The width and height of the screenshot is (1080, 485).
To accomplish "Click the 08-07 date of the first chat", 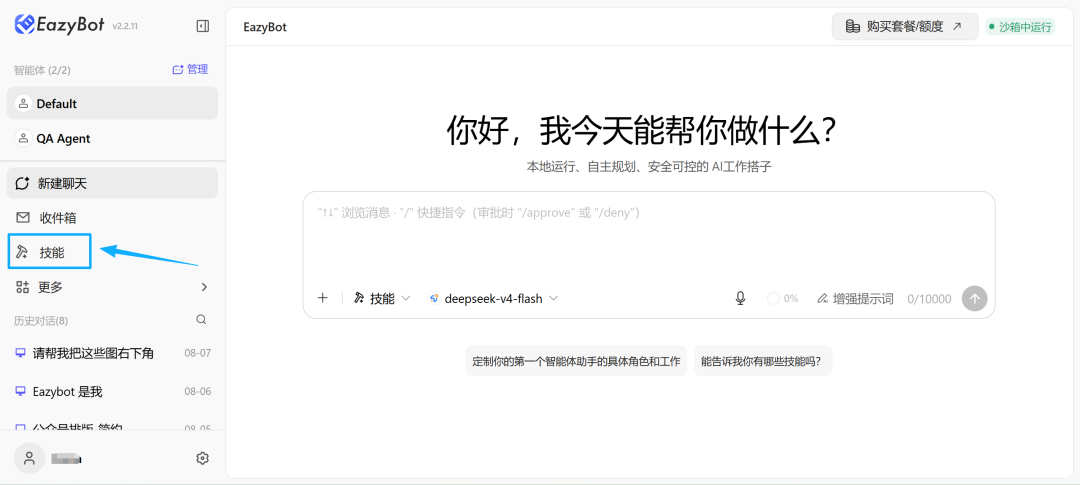I will [198, 353].
